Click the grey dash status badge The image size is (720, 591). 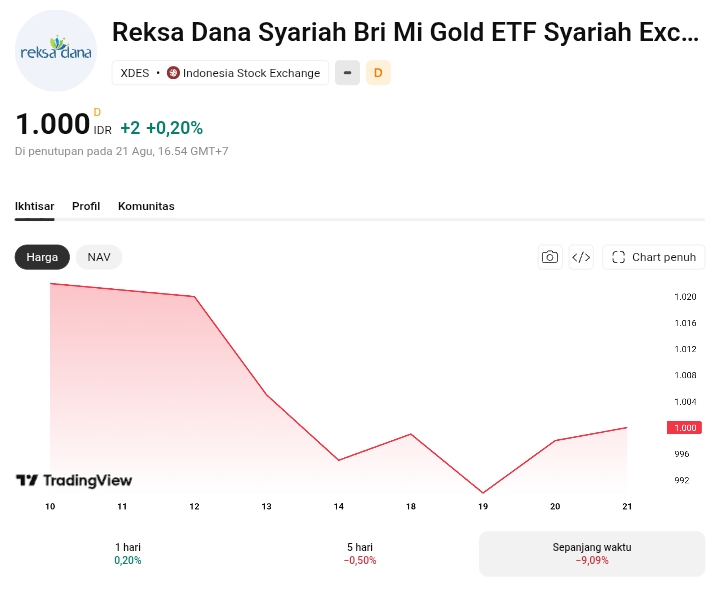(x=347, y=73)
